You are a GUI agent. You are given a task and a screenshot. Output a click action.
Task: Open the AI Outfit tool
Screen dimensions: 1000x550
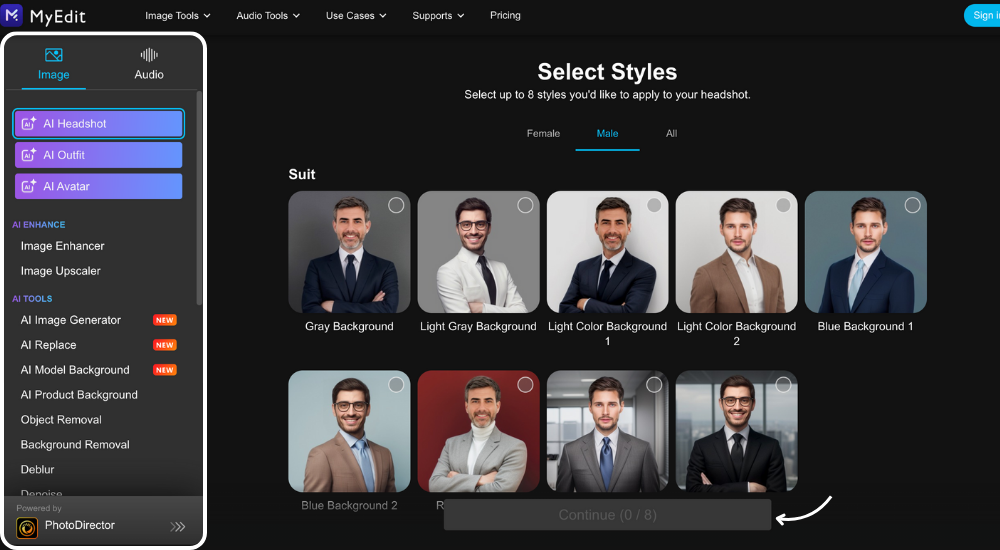pyautogui.click(x=98, y=155)
